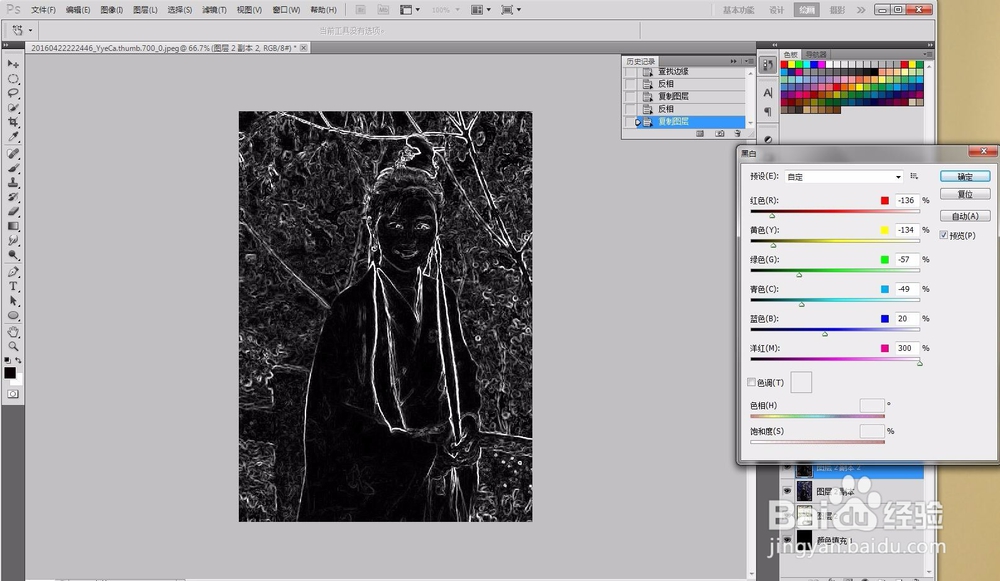Select the Gradient tool

(13, 226)
